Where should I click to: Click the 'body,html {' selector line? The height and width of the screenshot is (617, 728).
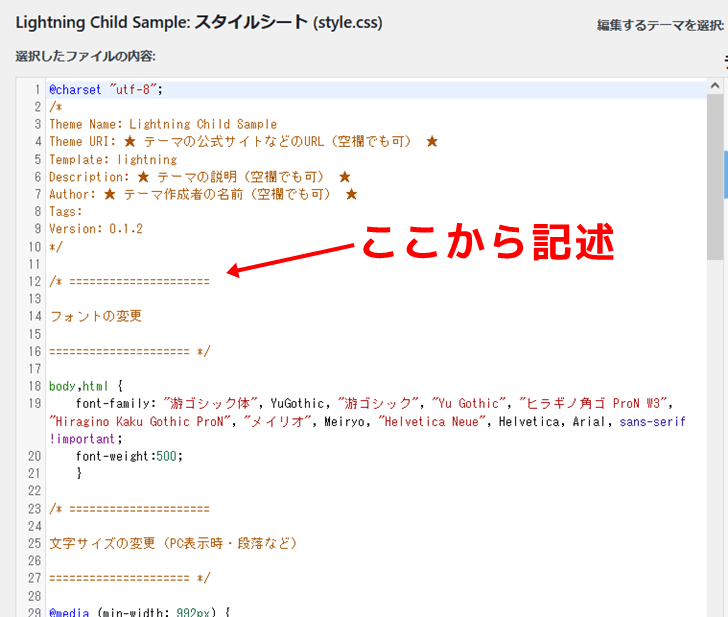(x=86, y=386)
